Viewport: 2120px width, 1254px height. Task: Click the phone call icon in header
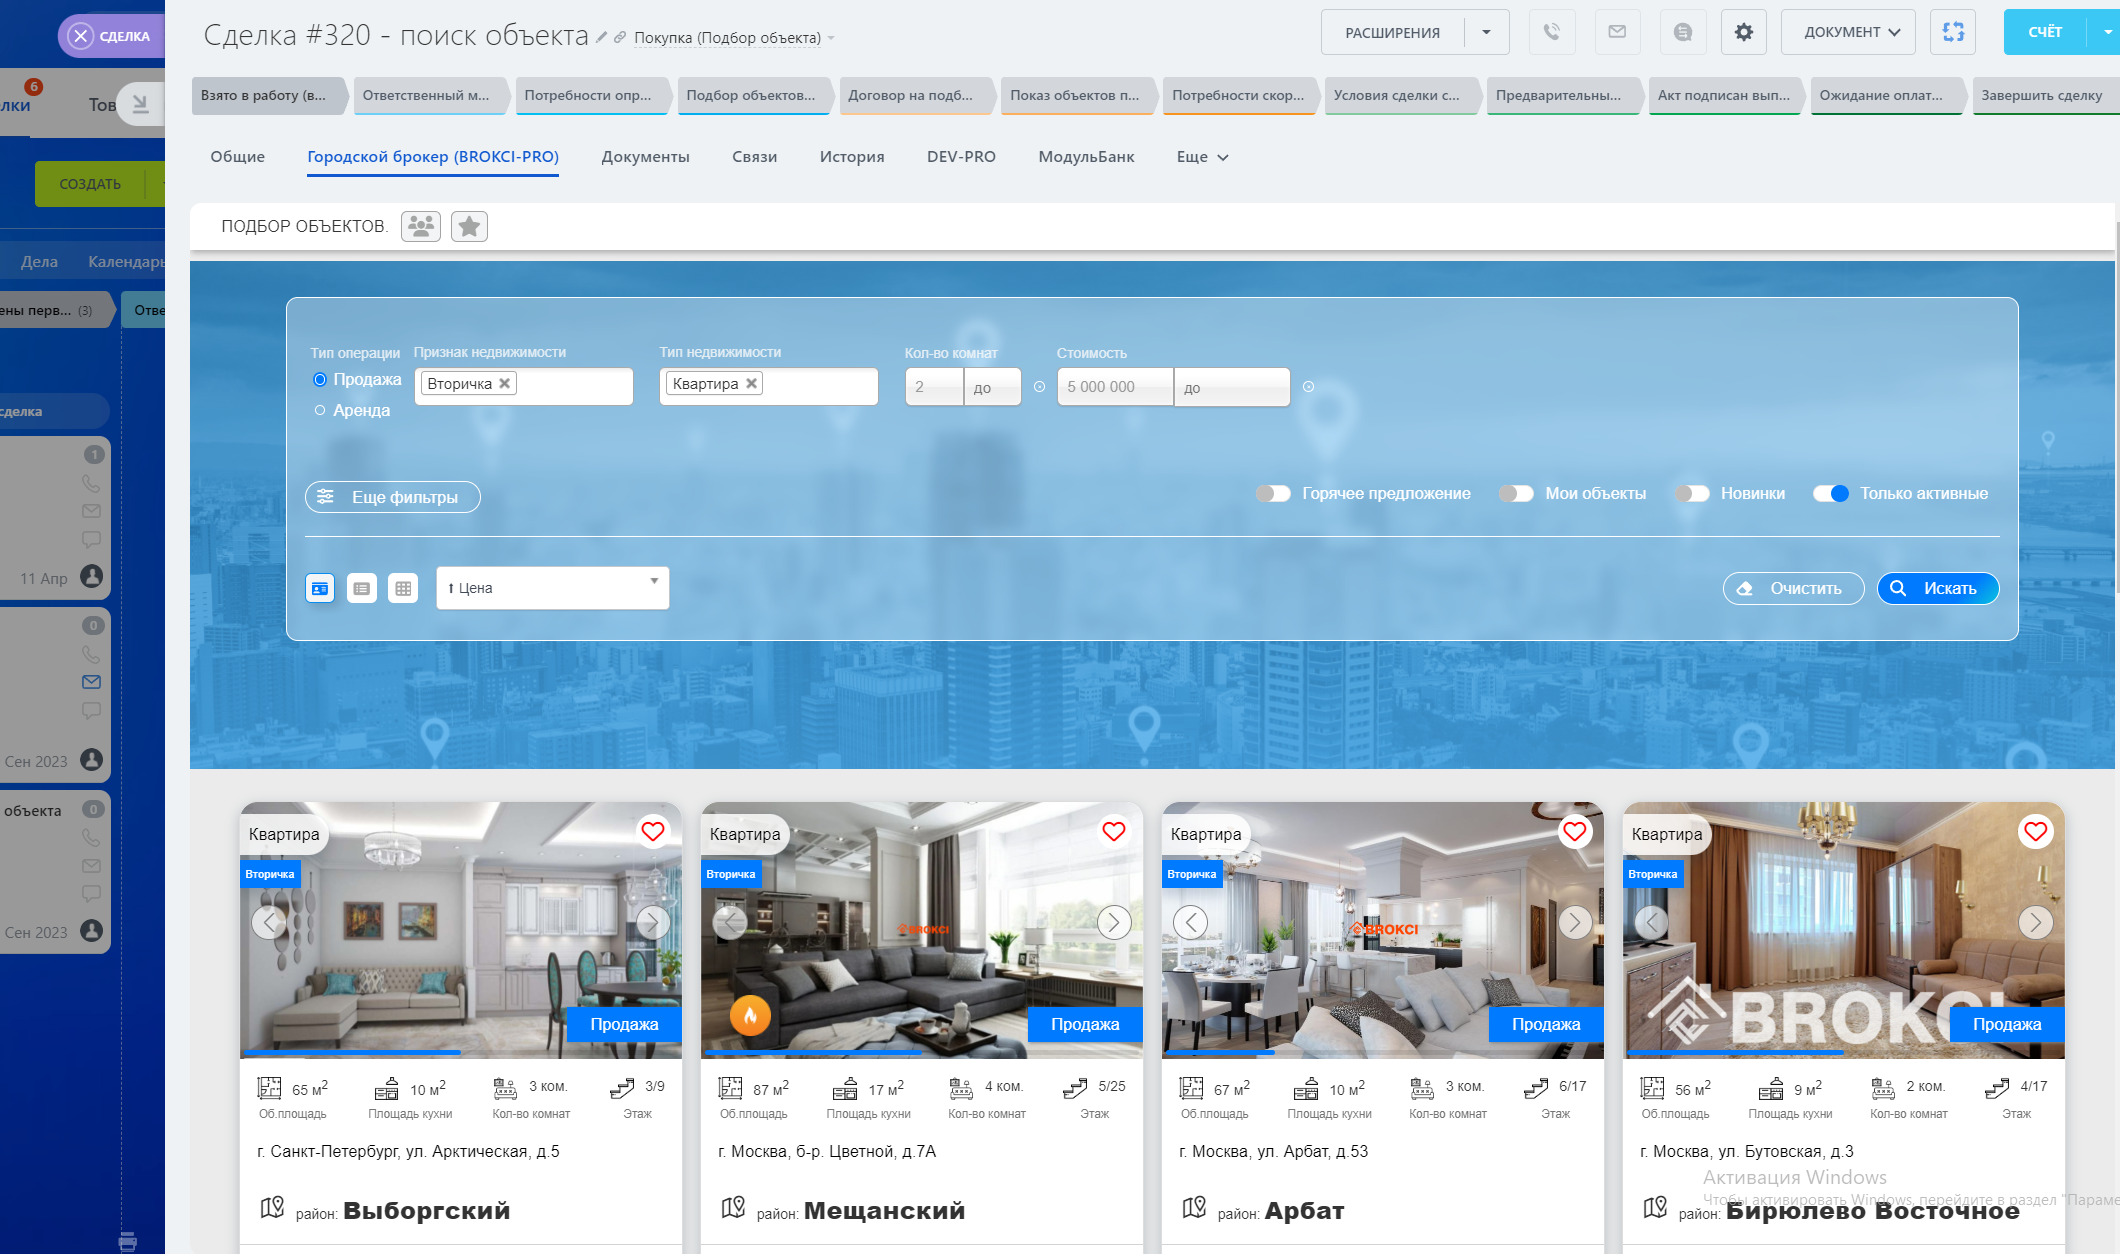pyautogui.click(x=1551, y=32)
